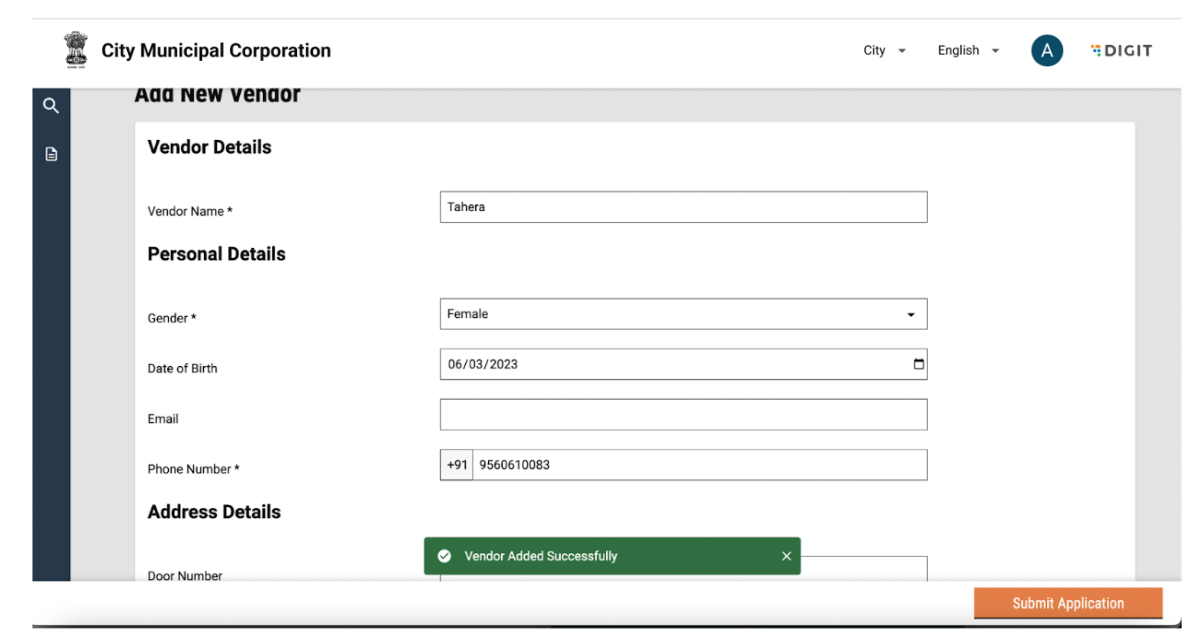
Task: Click the +91 country code prefix
Action: point(457,465)
